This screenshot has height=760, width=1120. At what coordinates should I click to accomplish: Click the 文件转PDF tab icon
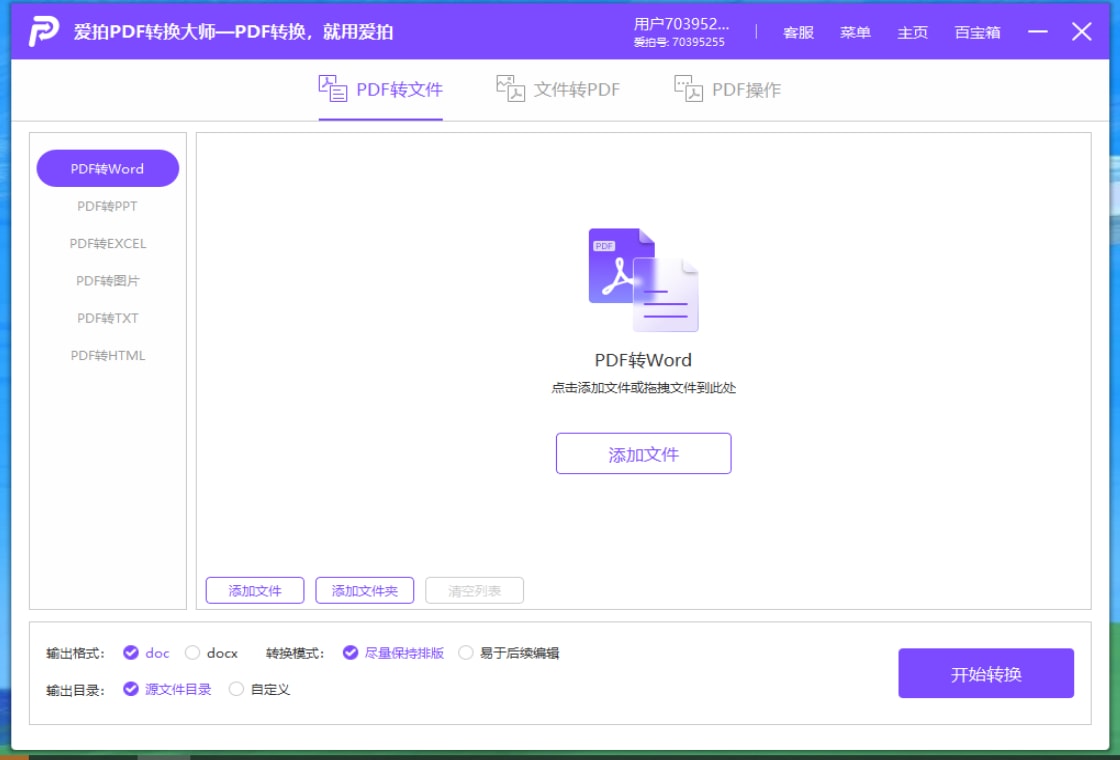coord(510,89)
